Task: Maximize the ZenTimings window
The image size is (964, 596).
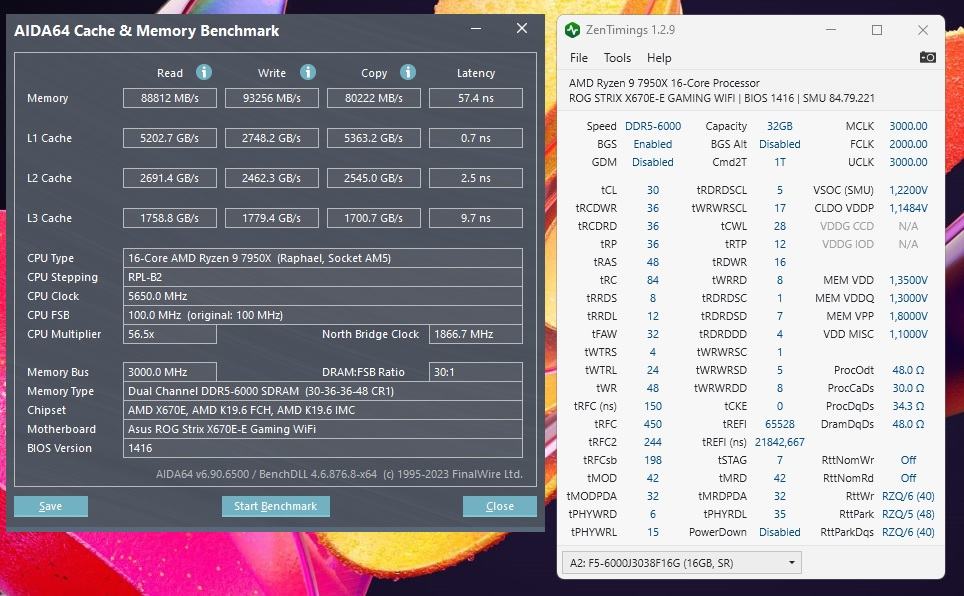Action: (x=877, y=30)
